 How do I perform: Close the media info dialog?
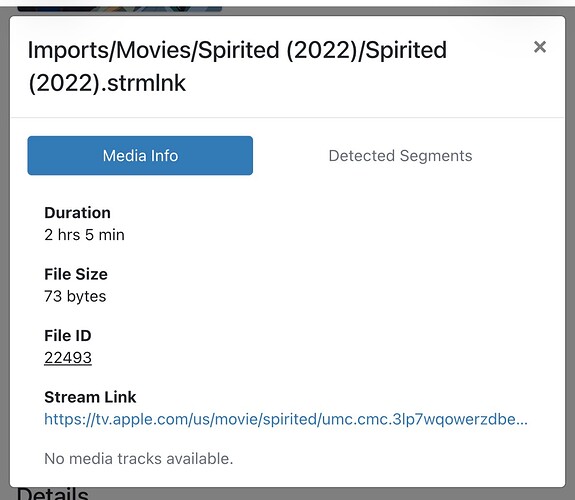[x=540, y=47]
